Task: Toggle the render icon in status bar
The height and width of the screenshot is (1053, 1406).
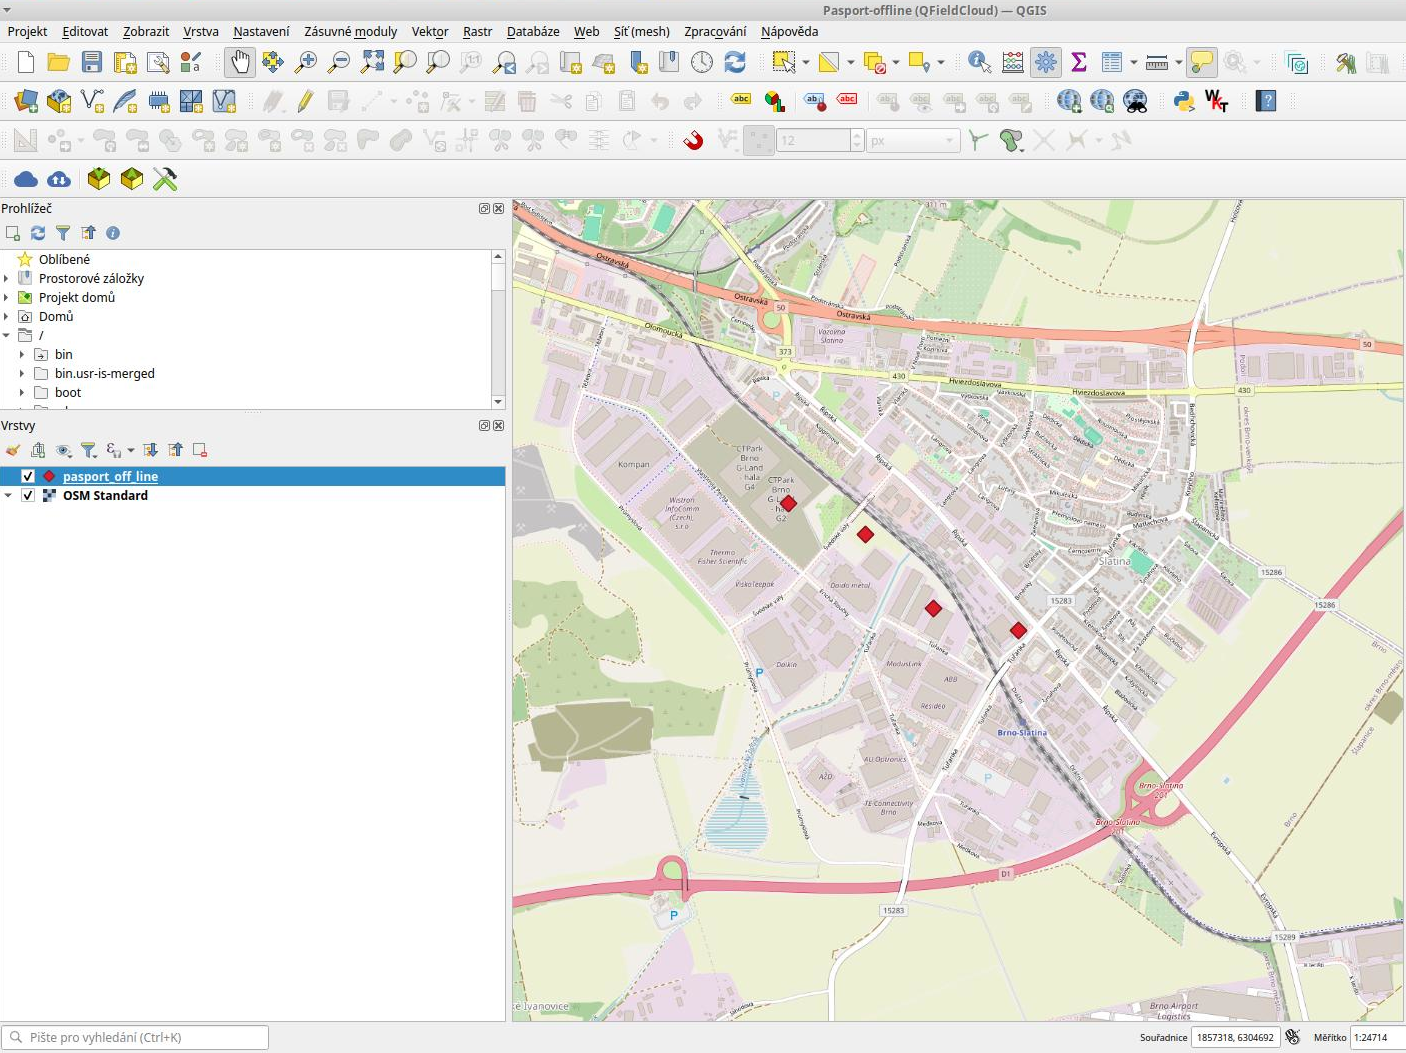Action: pyautogui.click(x=1293, y=1037)
